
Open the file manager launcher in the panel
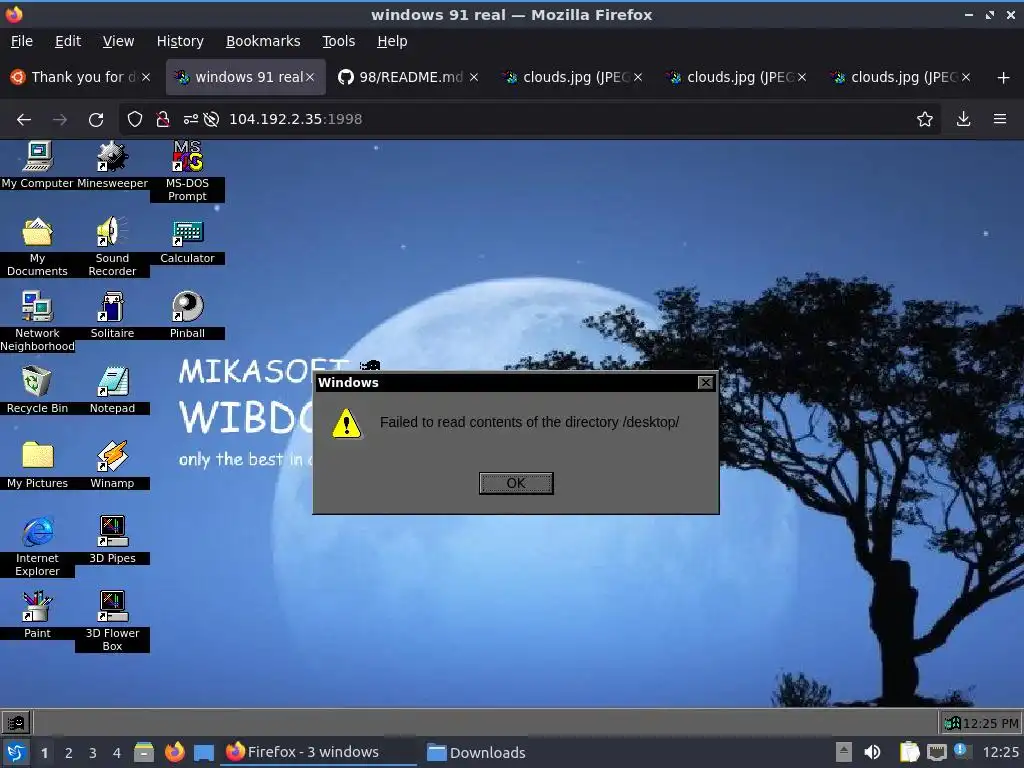pos(144,752)
